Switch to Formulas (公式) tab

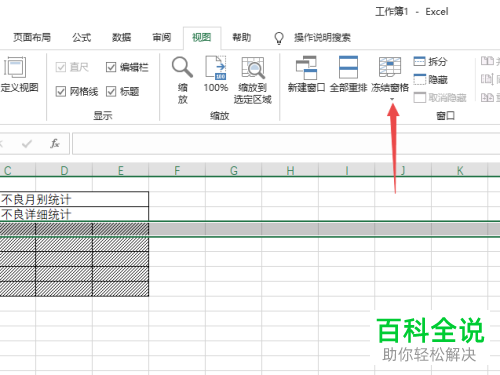click(82, 37)
